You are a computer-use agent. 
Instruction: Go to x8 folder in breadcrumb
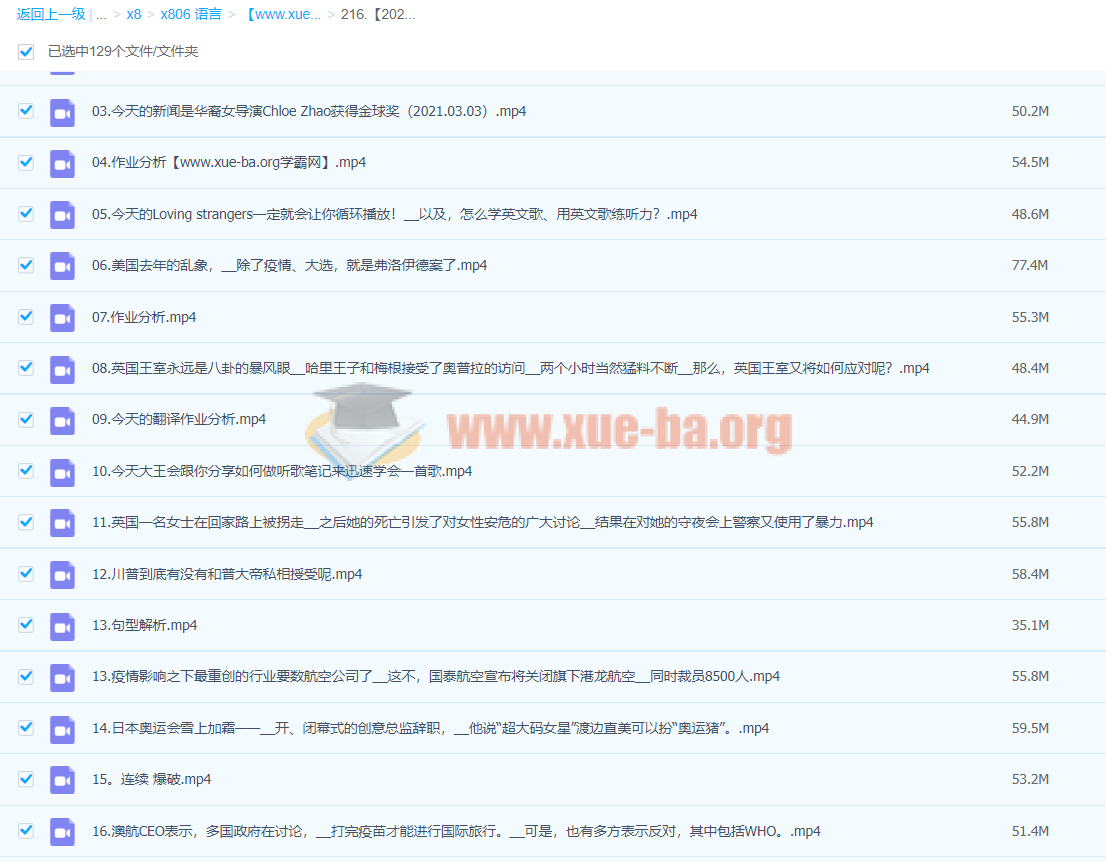coord(134,14)
